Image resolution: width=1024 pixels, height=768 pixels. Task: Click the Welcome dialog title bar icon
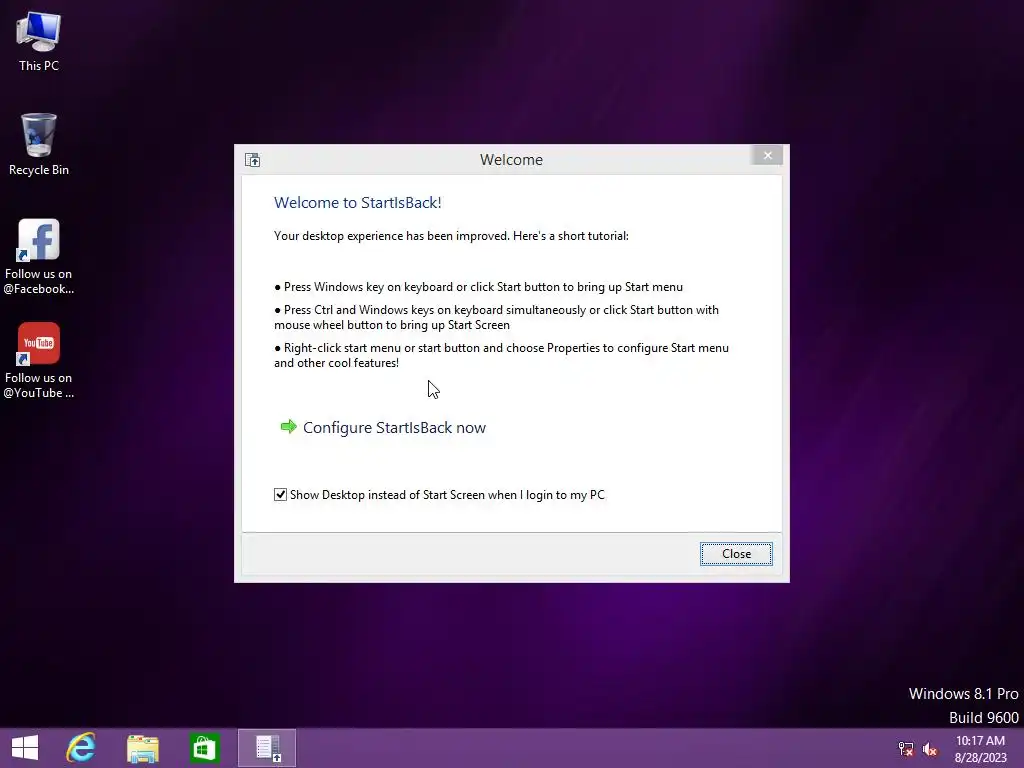[253, 160]
